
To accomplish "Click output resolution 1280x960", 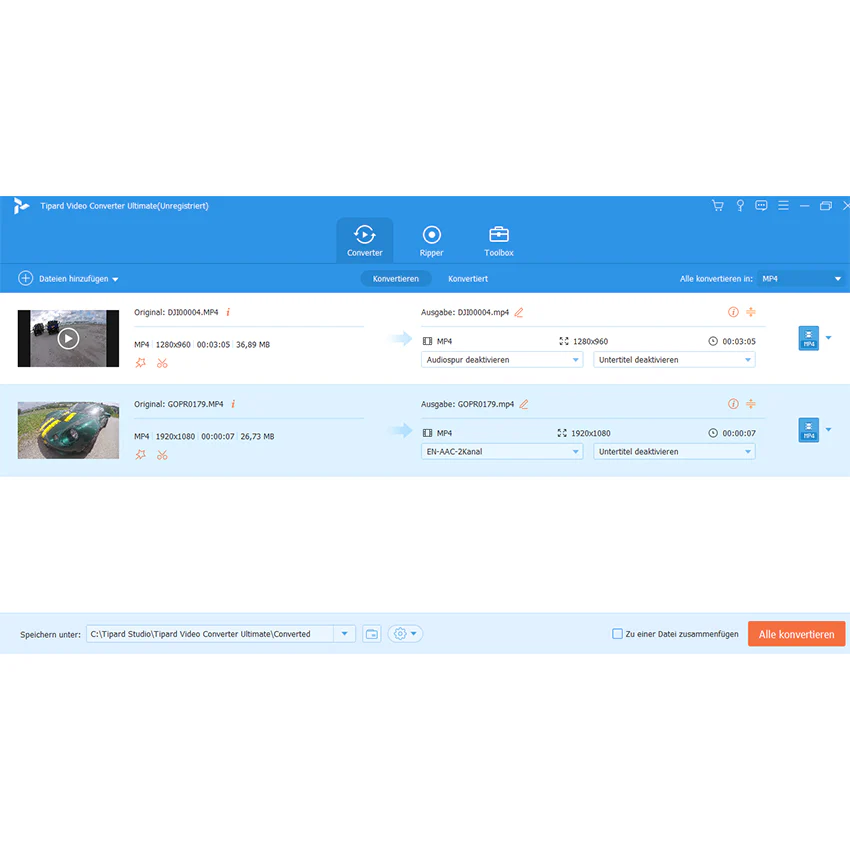I will point(590,341).
